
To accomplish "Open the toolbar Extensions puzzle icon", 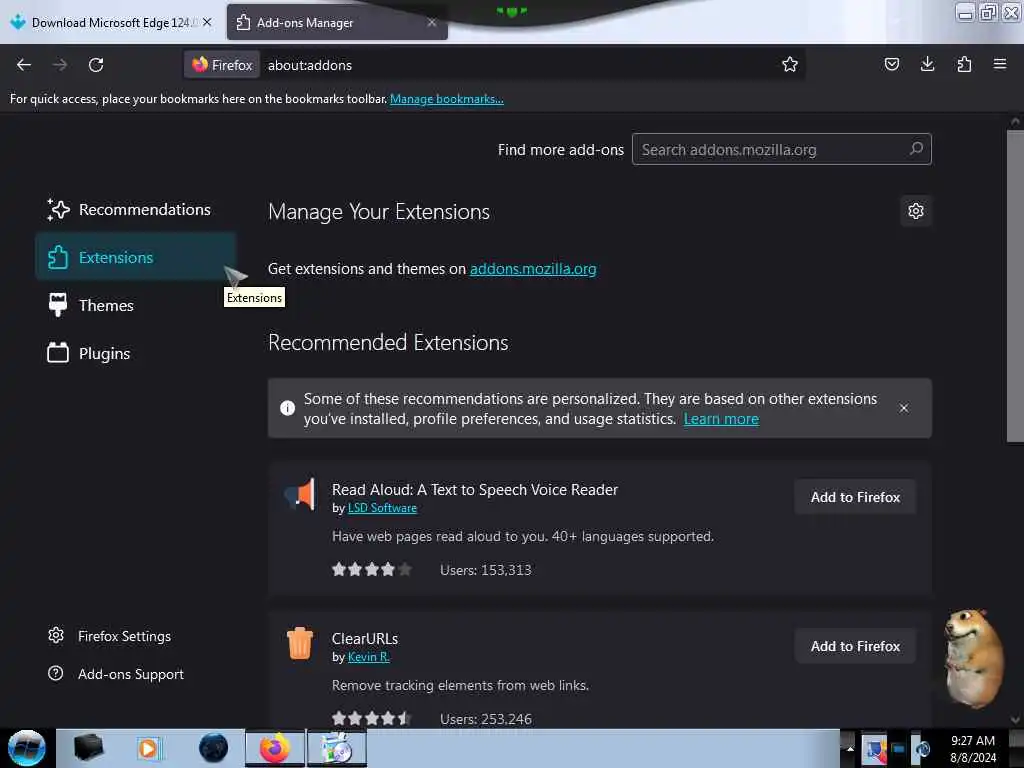I will 964,64.
